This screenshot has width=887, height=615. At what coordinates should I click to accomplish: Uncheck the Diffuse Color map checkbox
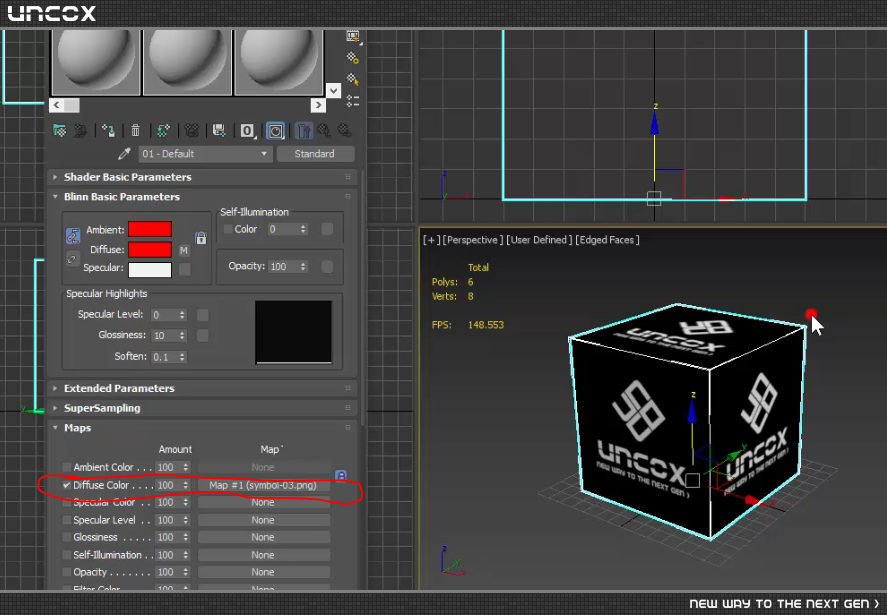coord(67,485)
